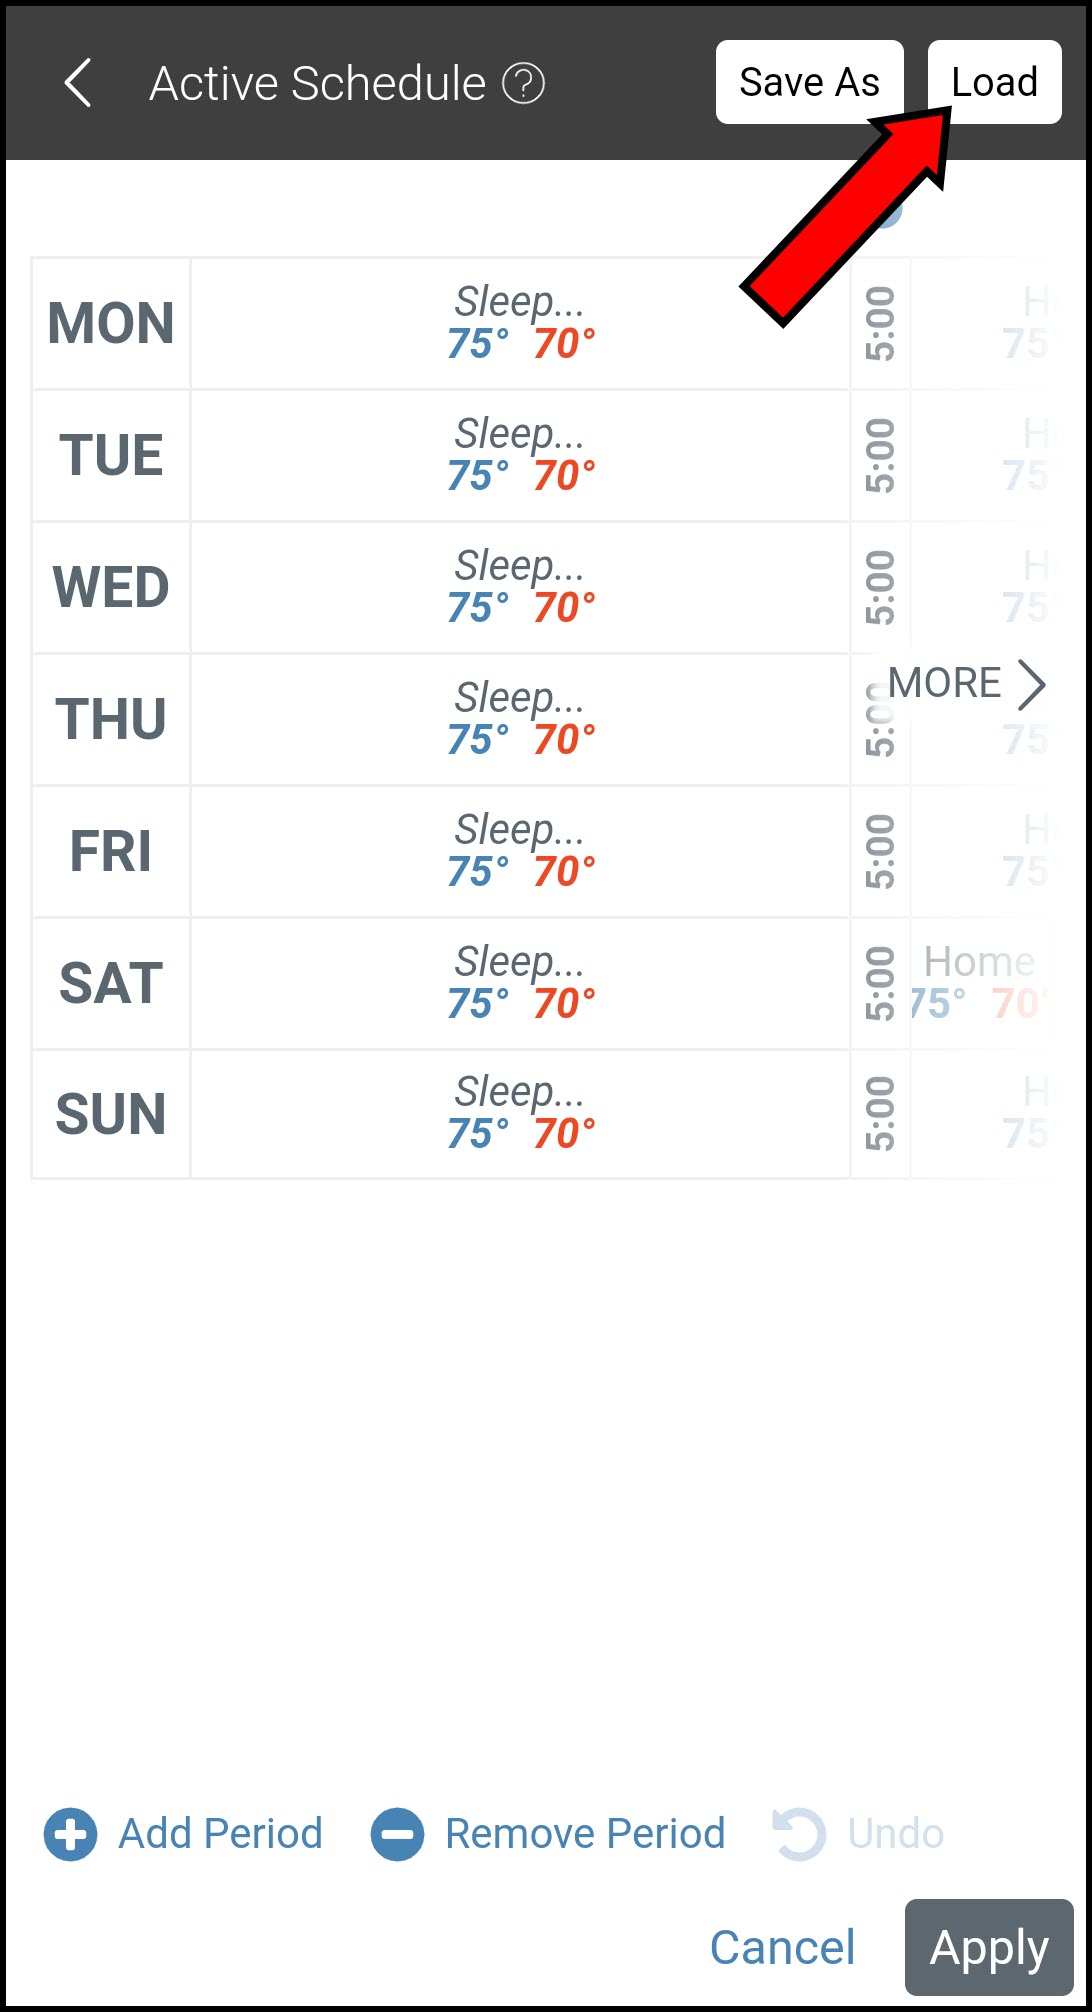Click the Add Period text link
Image resolution: width=1092 pixels, height=2012 pixels.
220,1835
